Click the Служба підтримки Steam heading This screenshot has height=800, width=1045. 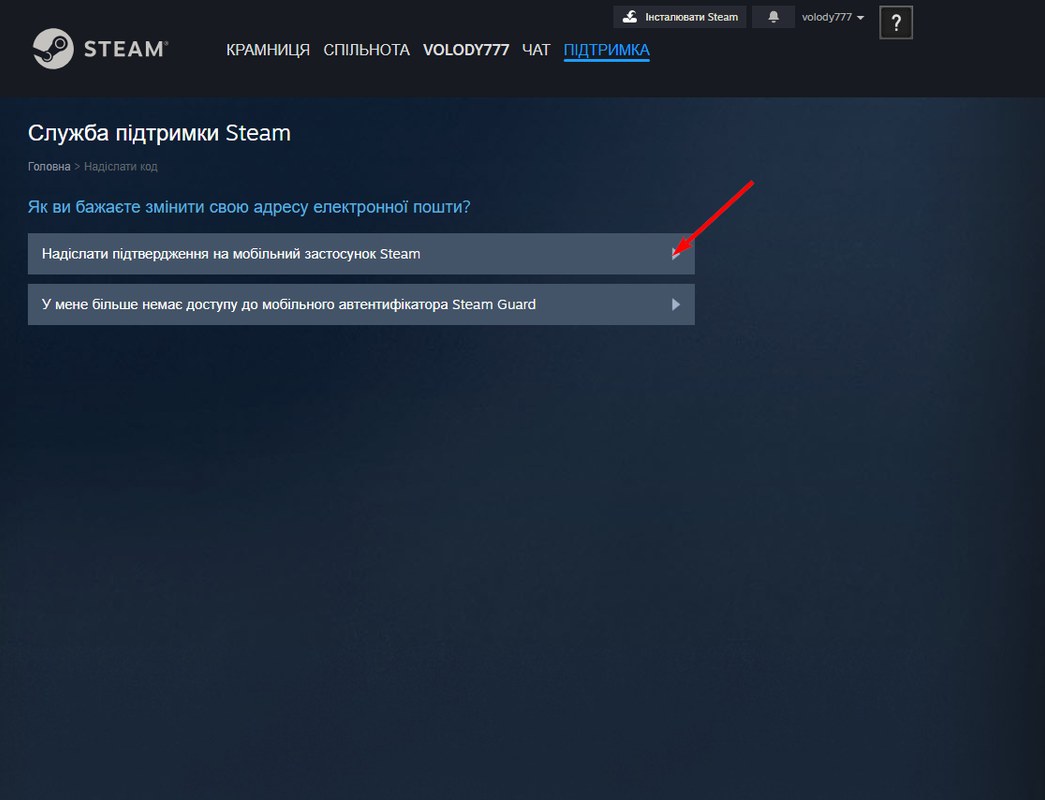159,133
